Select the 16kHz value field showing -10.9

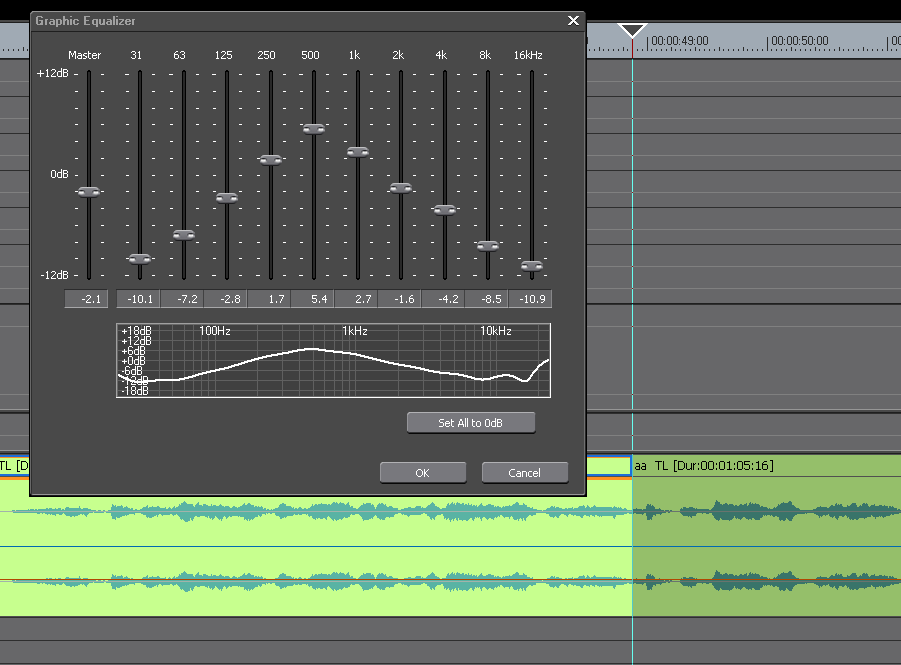(530, 299)
